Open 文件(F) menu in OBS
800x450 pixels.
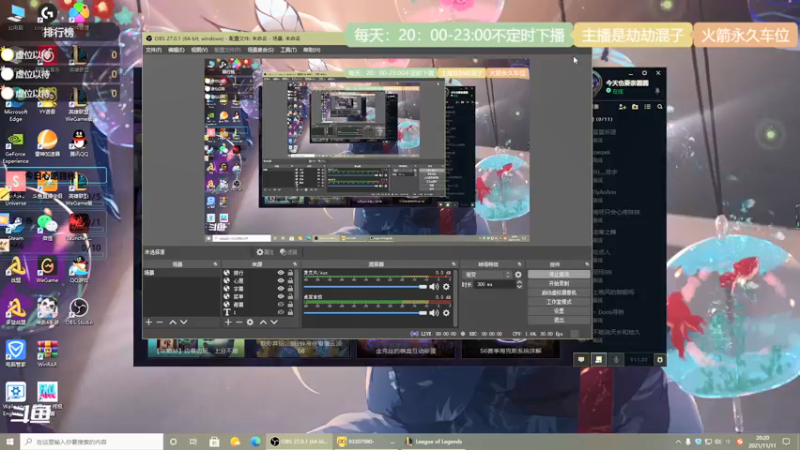pos(153,50)
